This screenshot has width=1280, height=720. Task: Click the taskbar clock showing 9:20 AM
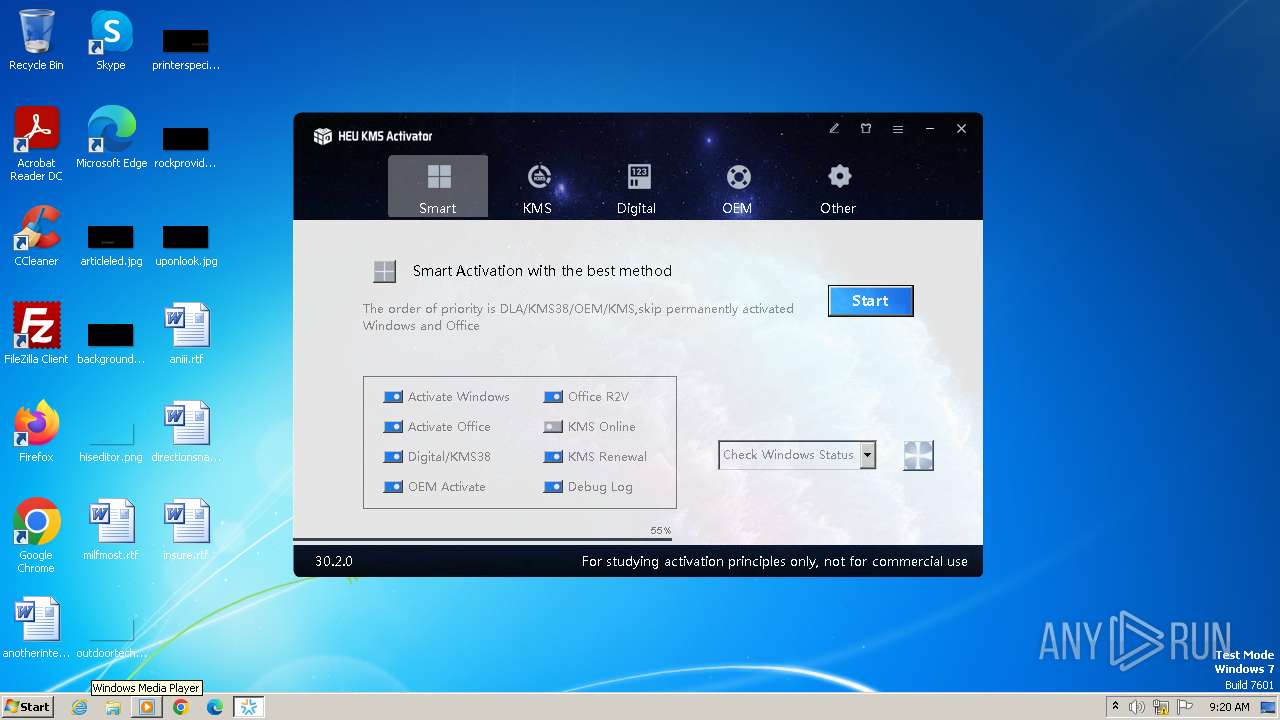[1229, 707]
